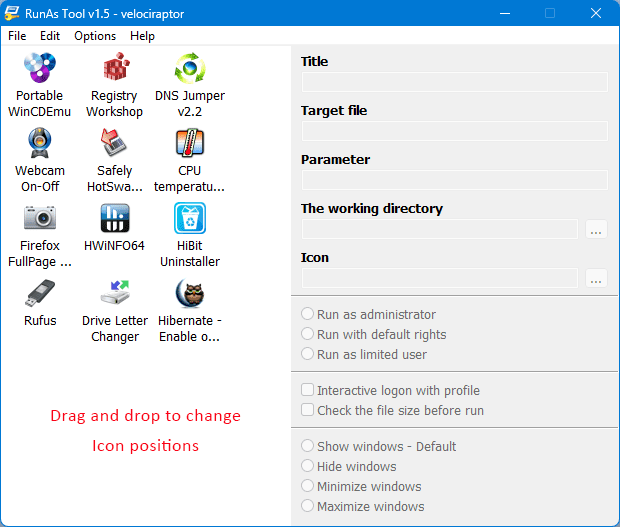Viewport: 620px width, 527px height.
Task: Enable Interactive logon with profile
Action: coord(308,390)
